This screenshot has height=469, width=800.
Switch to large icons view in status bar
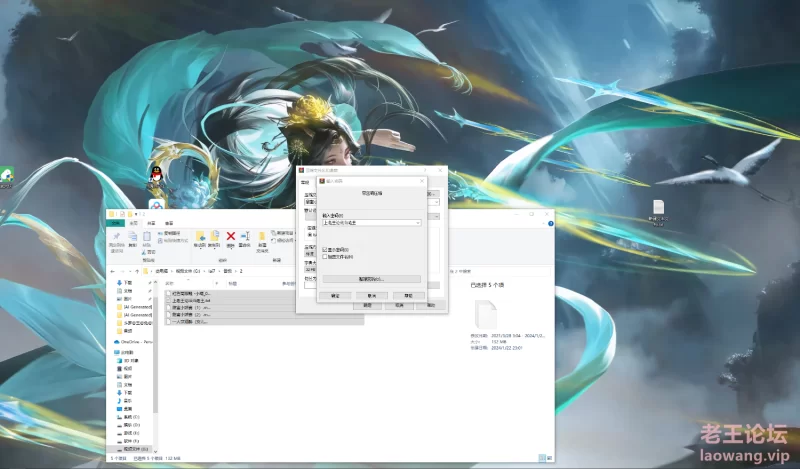click(x=549, y=458)
